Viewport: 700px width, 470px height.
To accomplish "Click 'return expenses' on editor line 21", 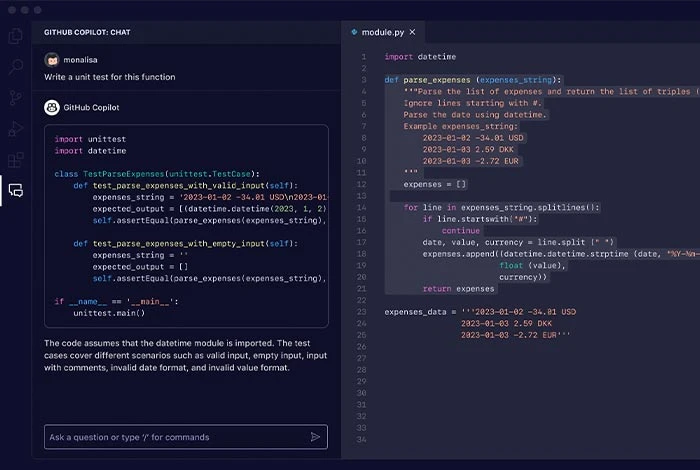I will tap(458, 289).
